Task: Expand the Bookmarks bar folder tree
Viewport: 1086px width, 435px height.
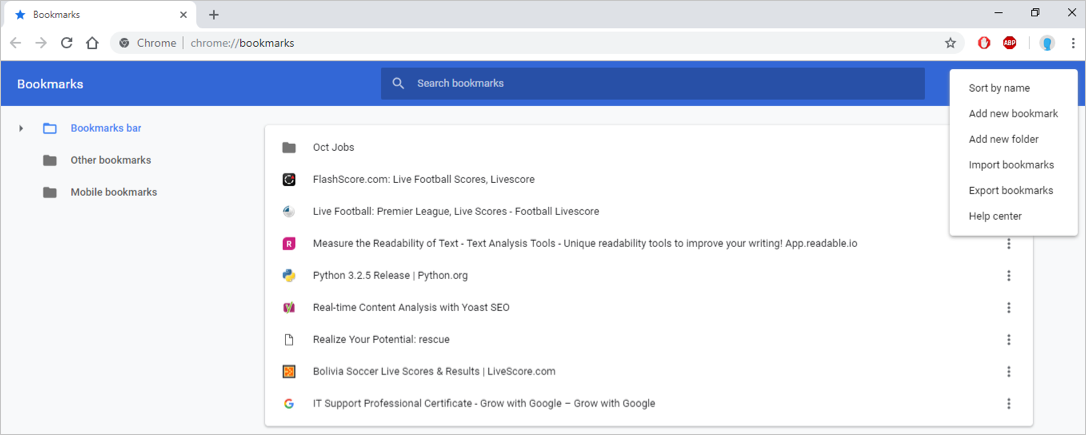Action: click(21, 128)
